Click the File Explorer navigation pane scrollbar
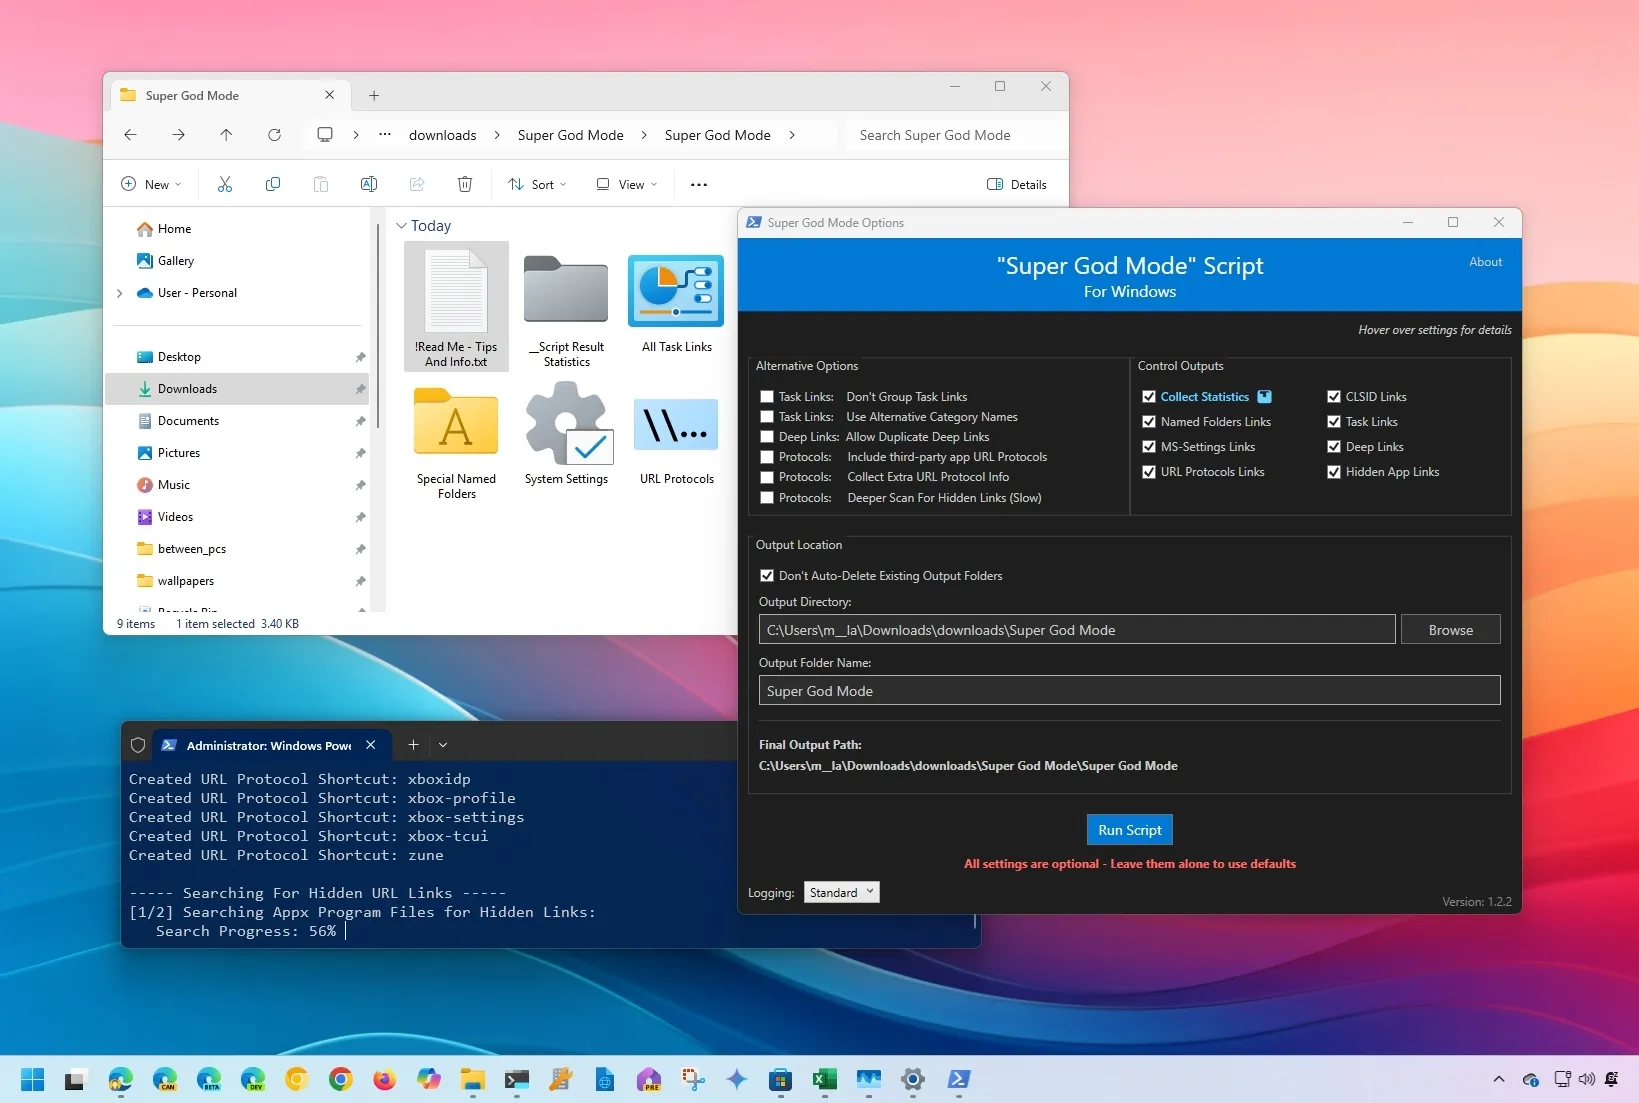 coord(378,326)
